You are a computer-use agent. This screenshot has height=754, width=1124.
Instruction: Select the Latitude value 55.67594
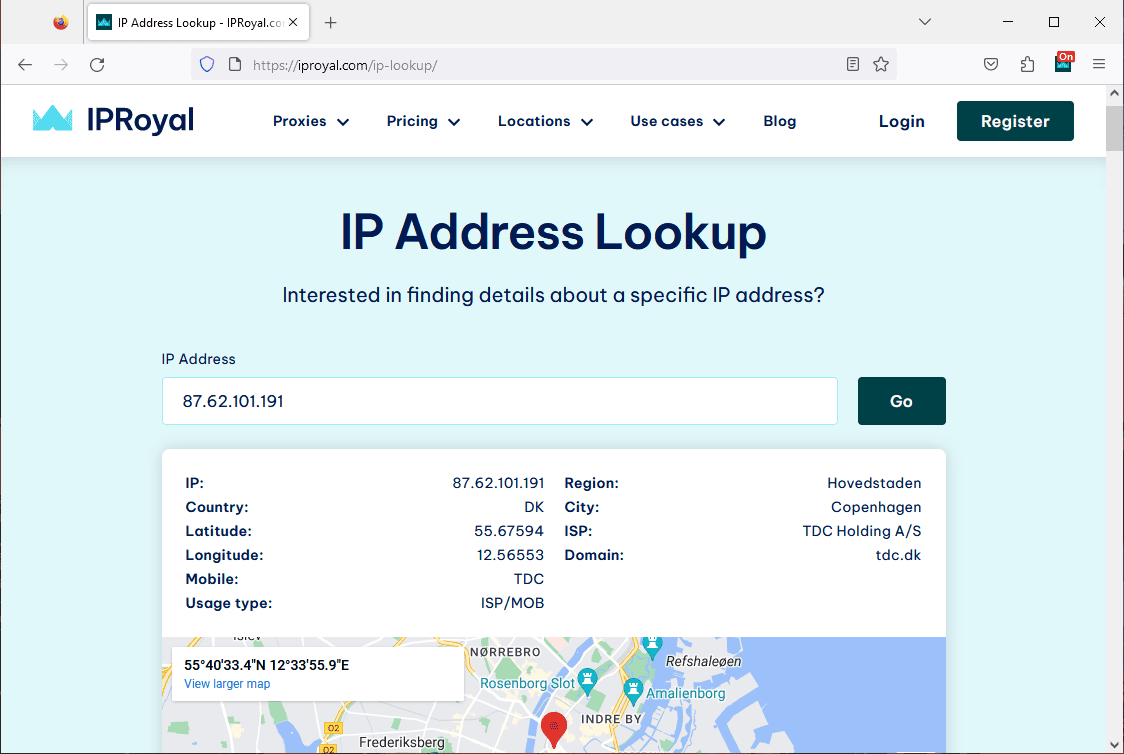click(509, 531)
